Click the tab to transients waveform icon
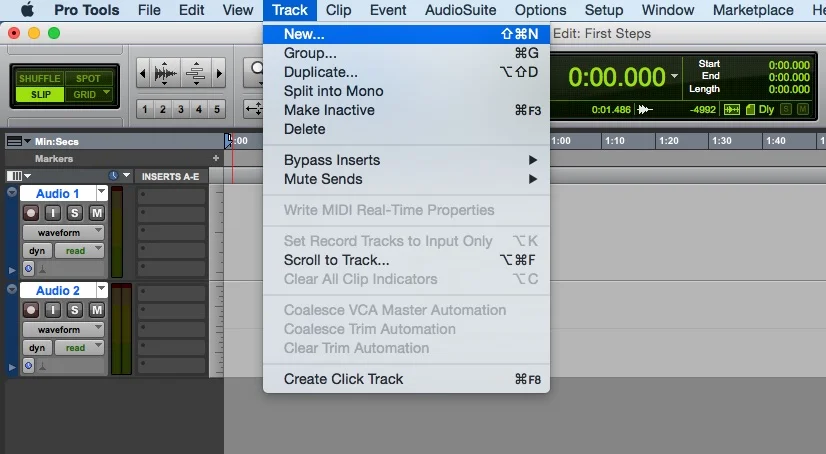The width and height of the screenshot is (826, 454). coord(645,110)
